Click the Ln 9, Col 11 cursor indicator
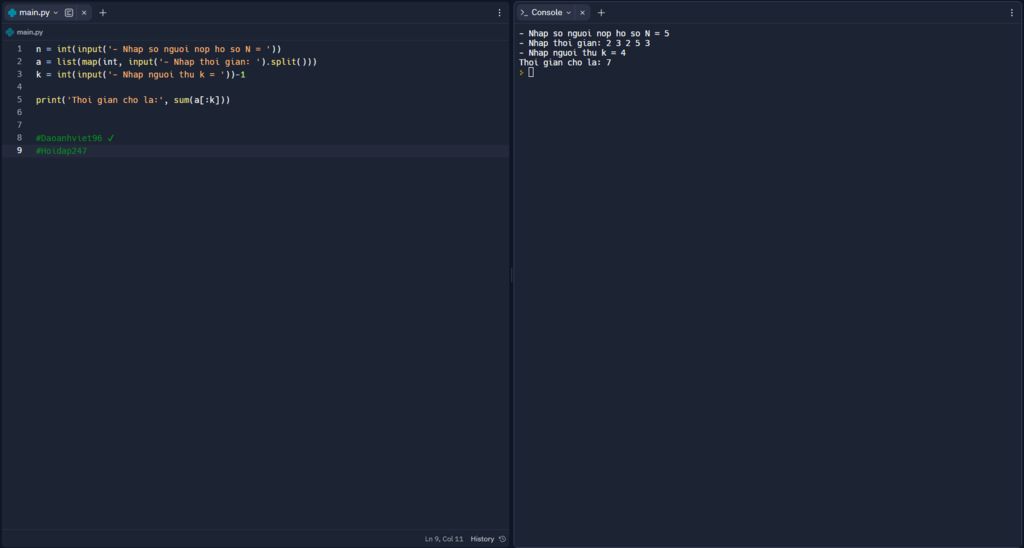 [444, 539]
